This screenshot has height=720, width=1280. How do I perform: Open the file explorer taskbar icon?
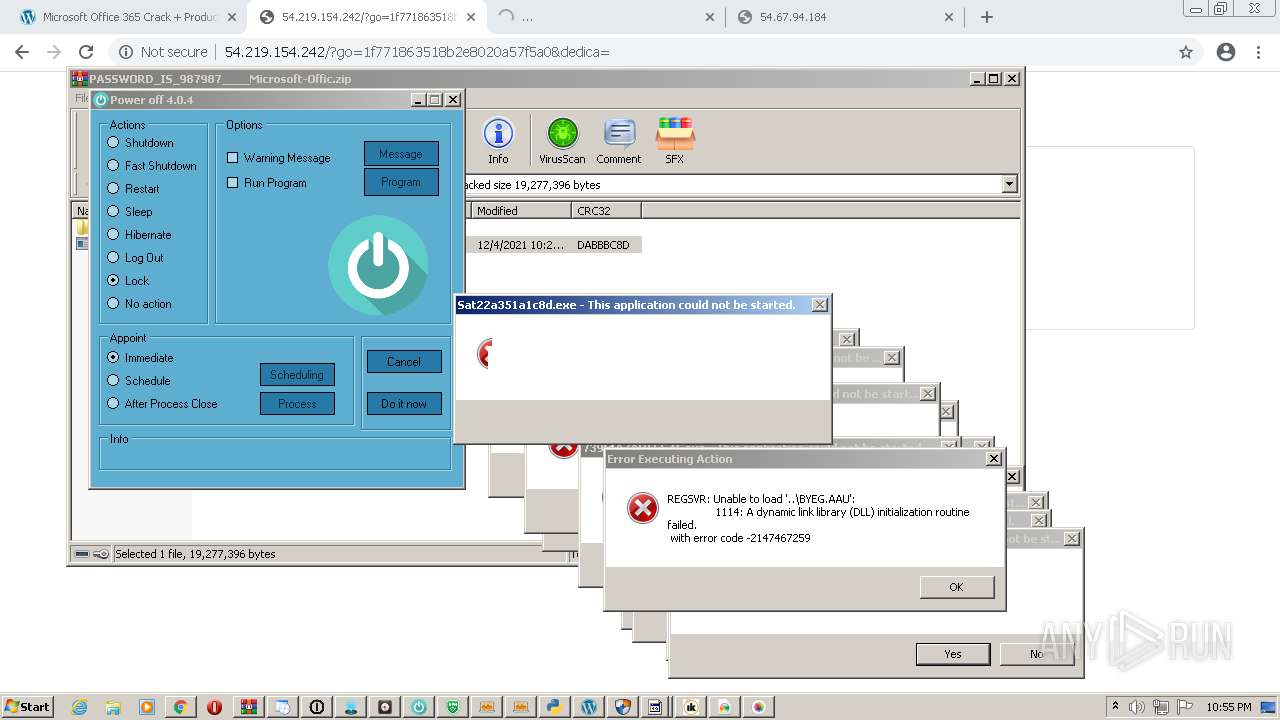[113, 707]
